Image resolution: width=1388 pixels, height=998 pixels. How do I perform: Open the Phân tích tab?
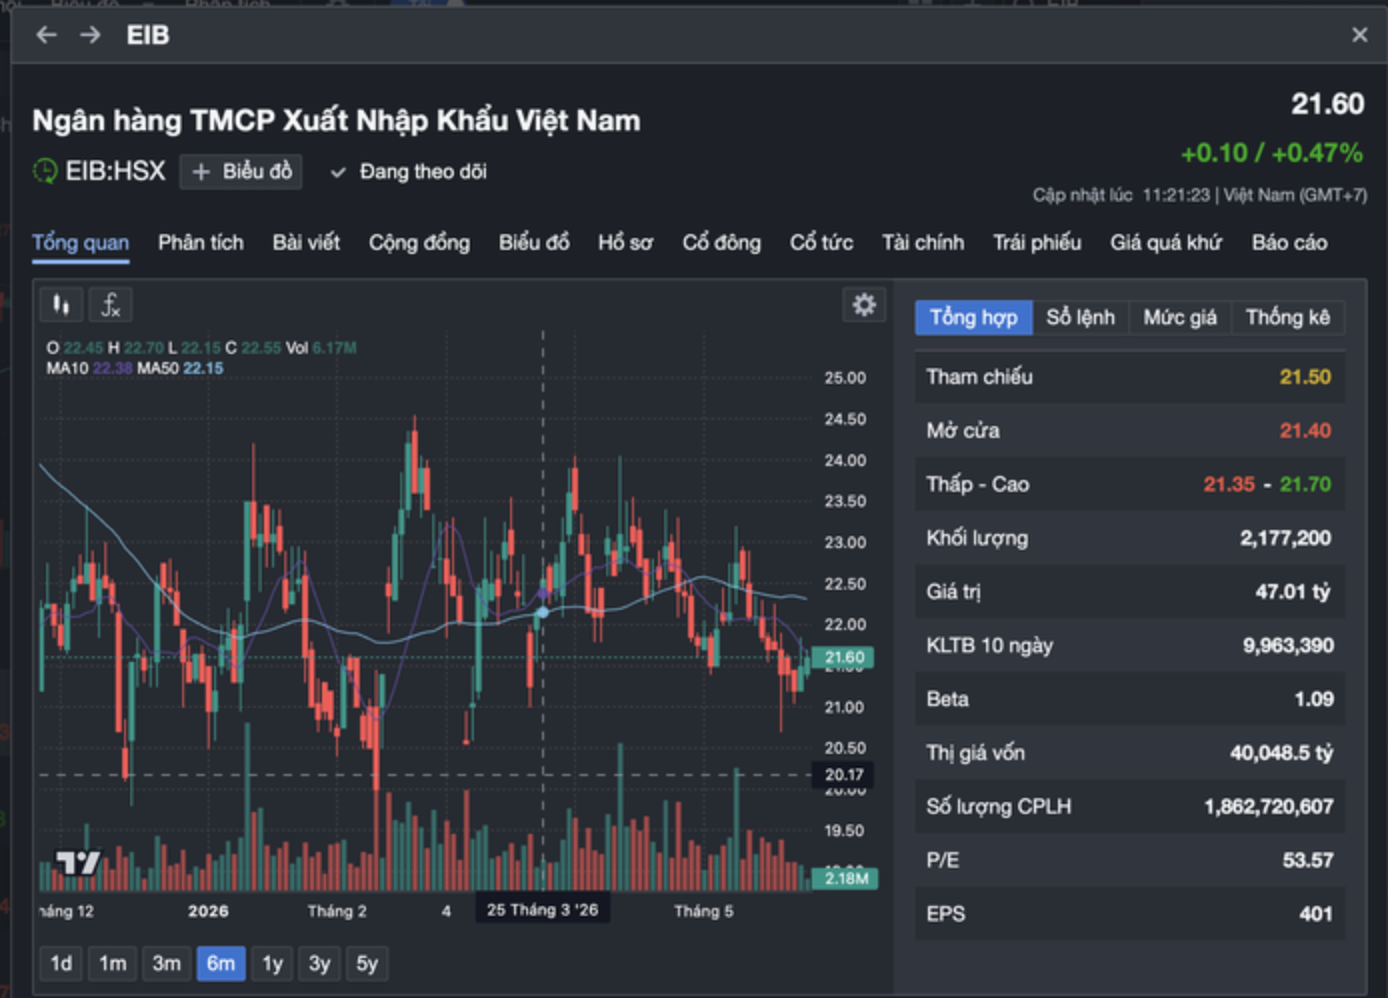201,243
